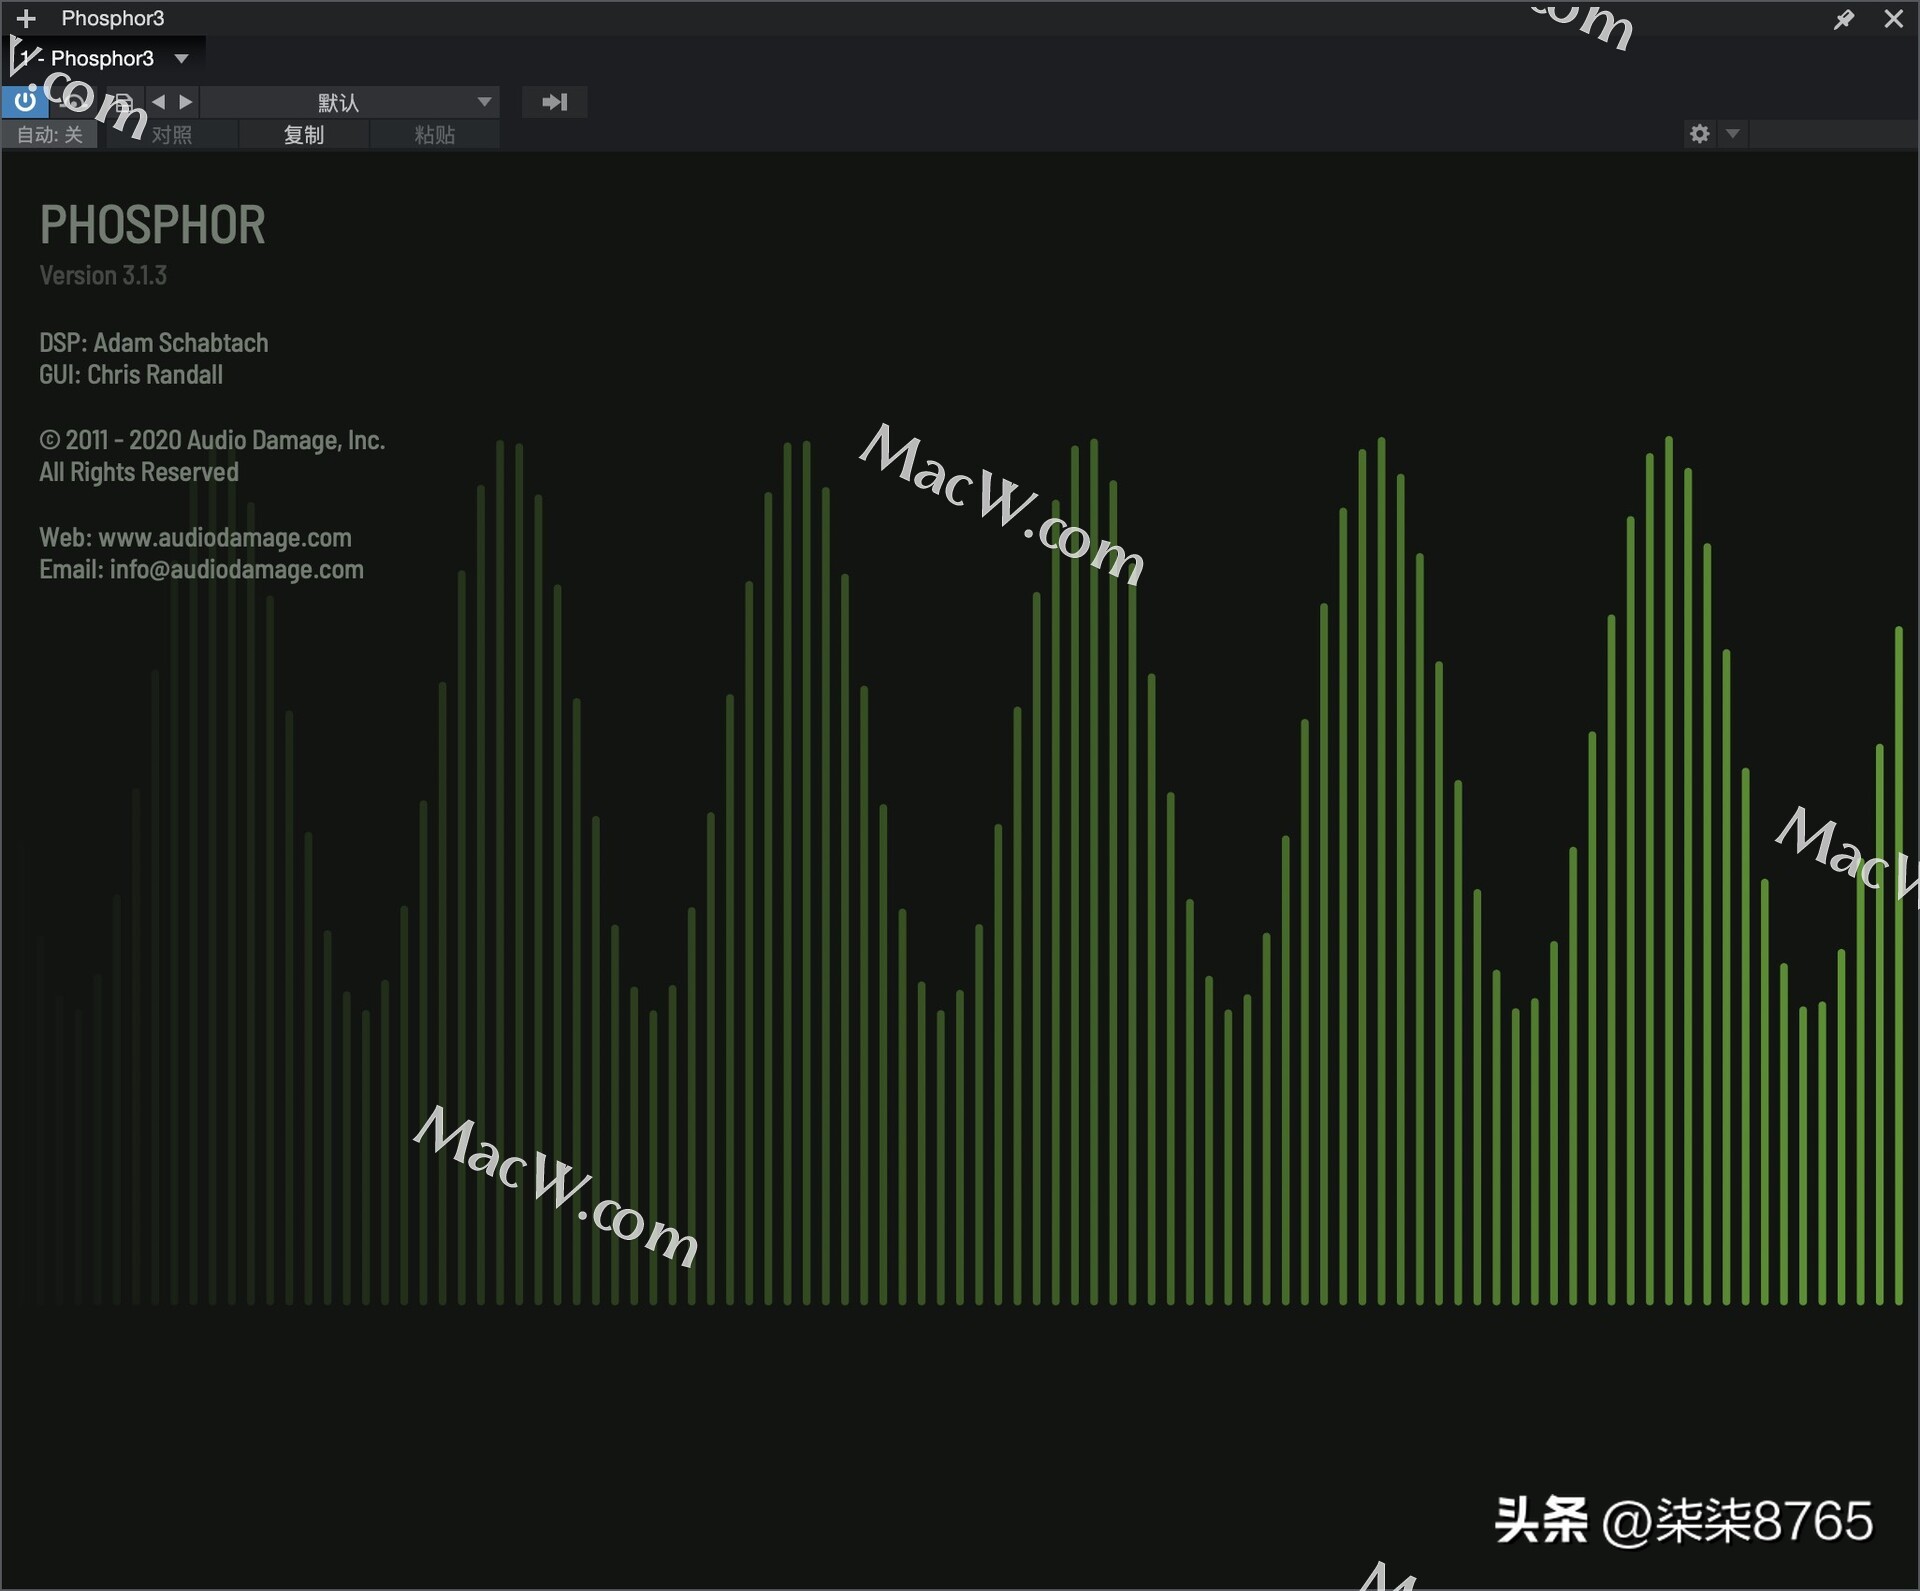Click the 复制 copy menu item
This screenshot has width=1920, height=1591.
(x=304, y=134)
